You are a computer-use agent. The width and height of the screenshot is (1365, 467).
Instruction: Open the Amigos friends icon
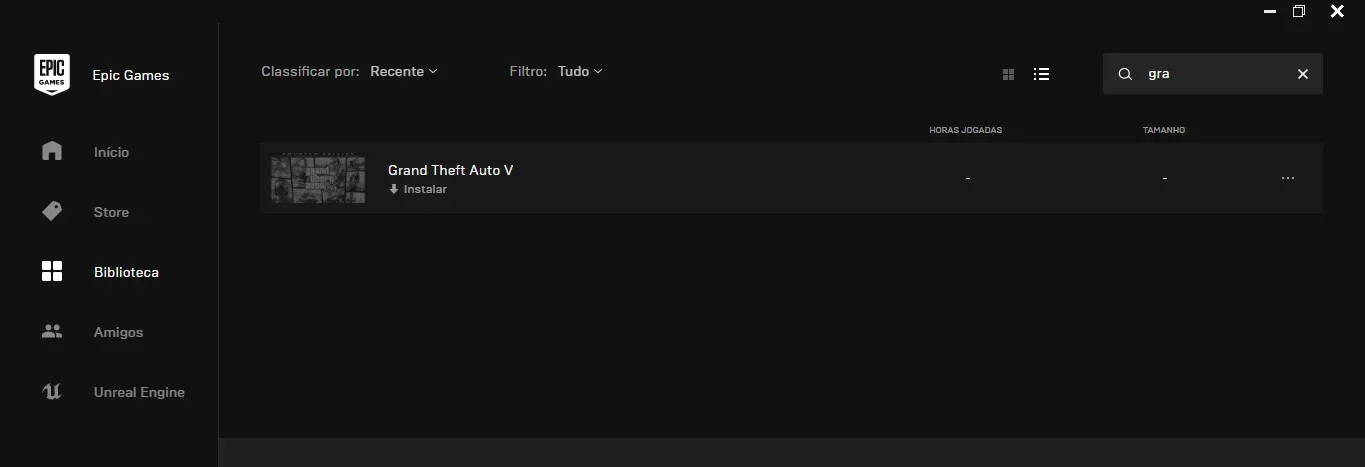tap(52, 331)
